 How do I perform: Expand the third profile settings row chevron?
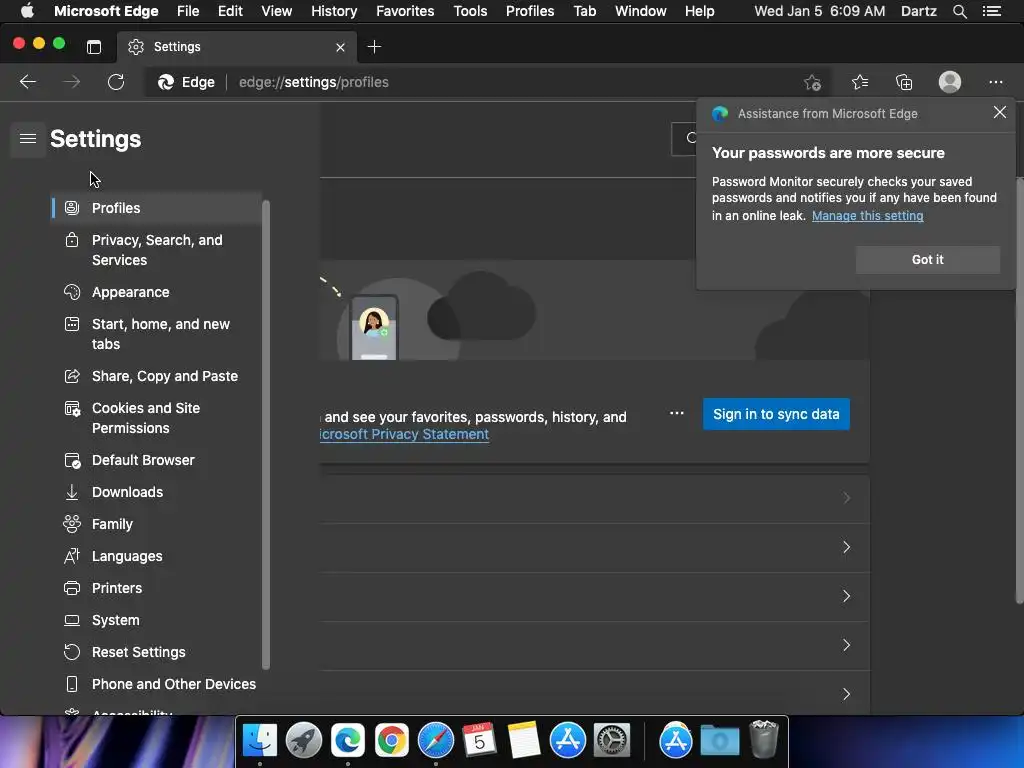coord(846,596)
